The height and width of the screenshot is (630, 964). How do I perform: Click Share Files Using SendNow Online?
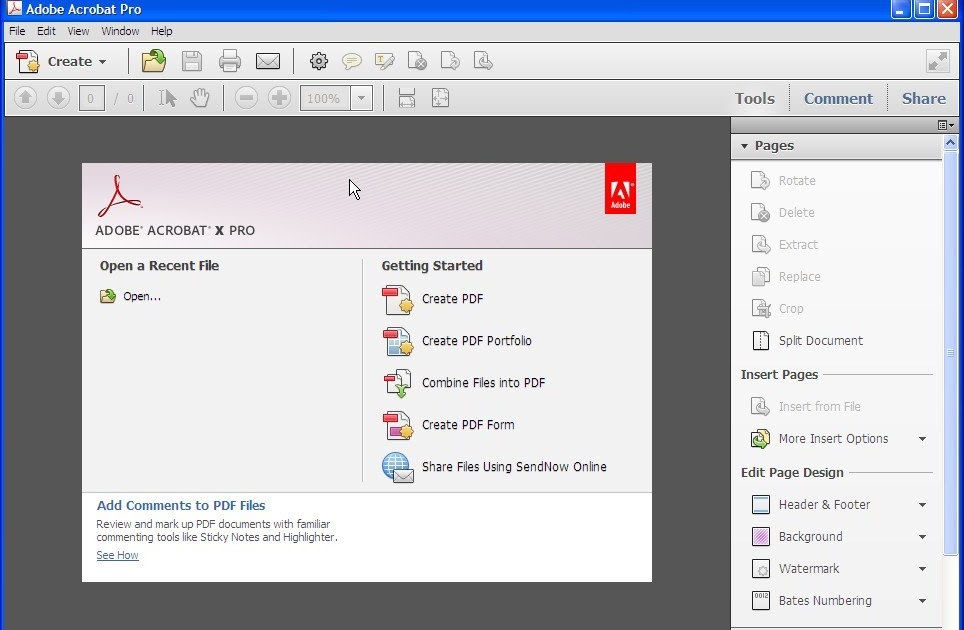click(494, 467)
